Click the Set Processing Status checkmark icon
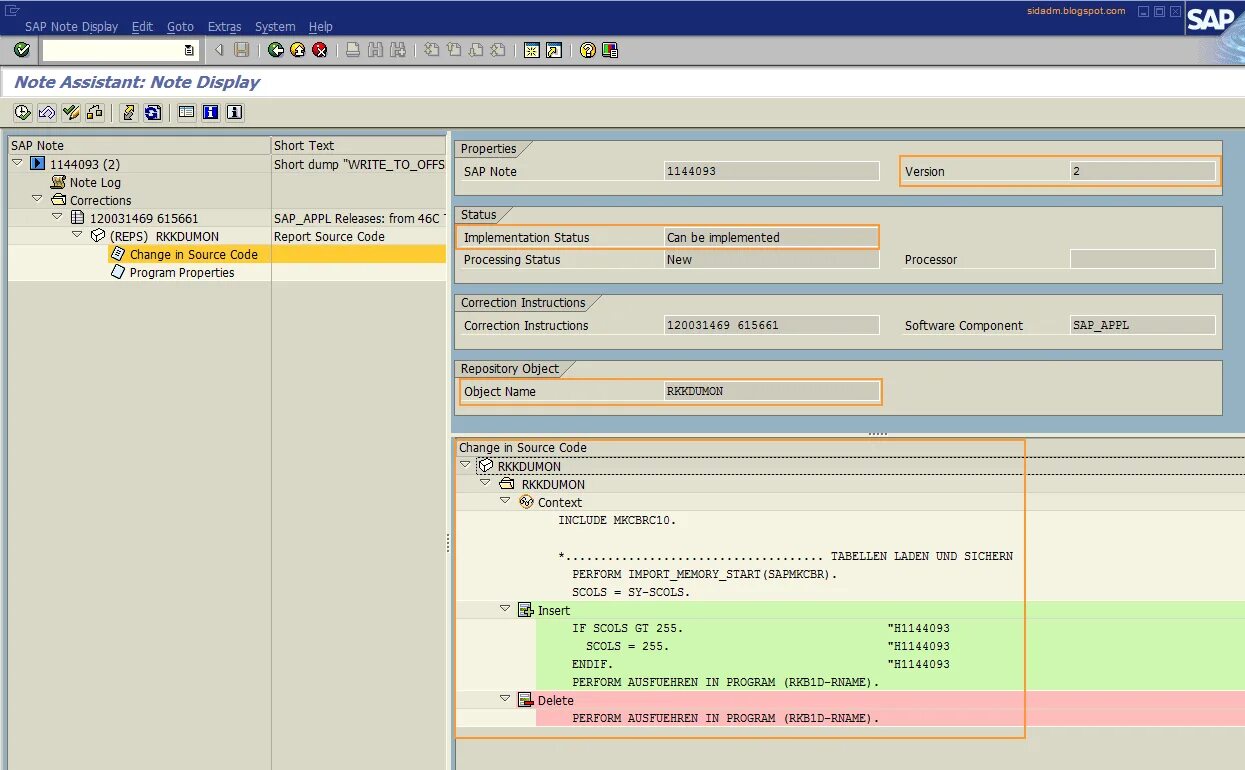 click(70, 113)
